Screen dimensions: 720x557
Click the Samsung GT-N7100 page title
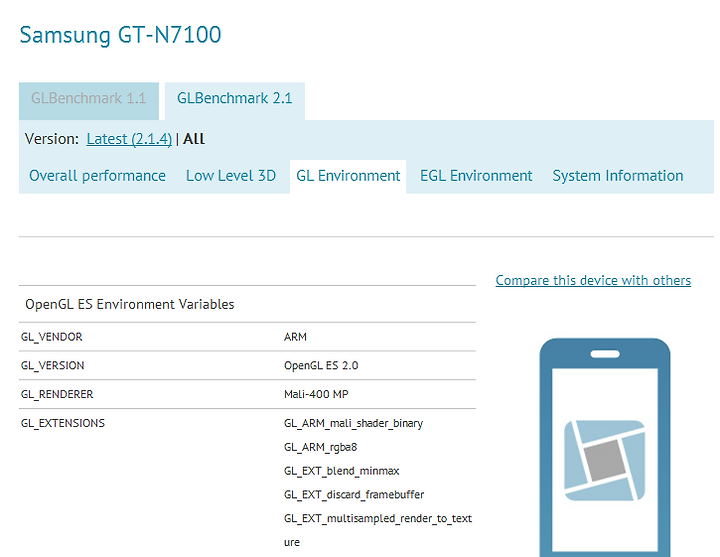click(120, 35)
